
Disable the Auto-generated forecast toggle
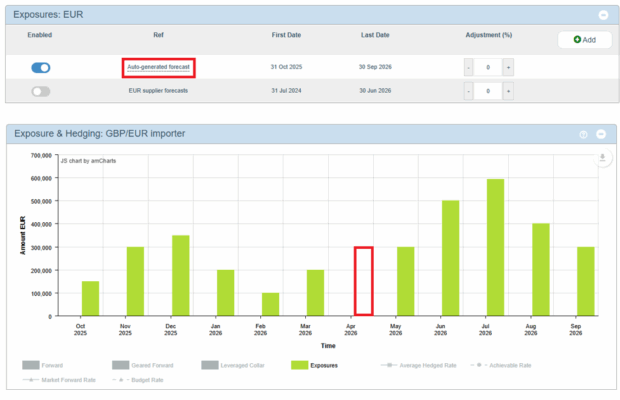pyautogui.click(x=41, y=68)
